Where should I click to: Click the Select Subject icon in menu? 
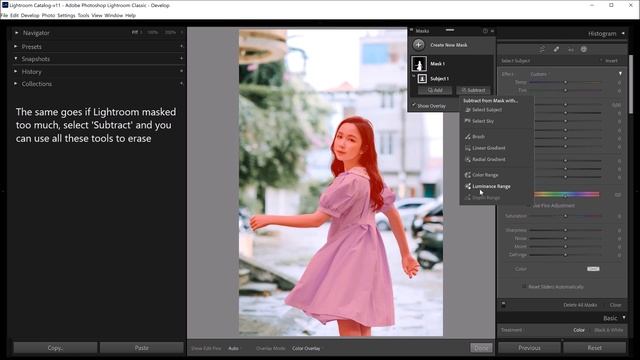tap(467, 110)
